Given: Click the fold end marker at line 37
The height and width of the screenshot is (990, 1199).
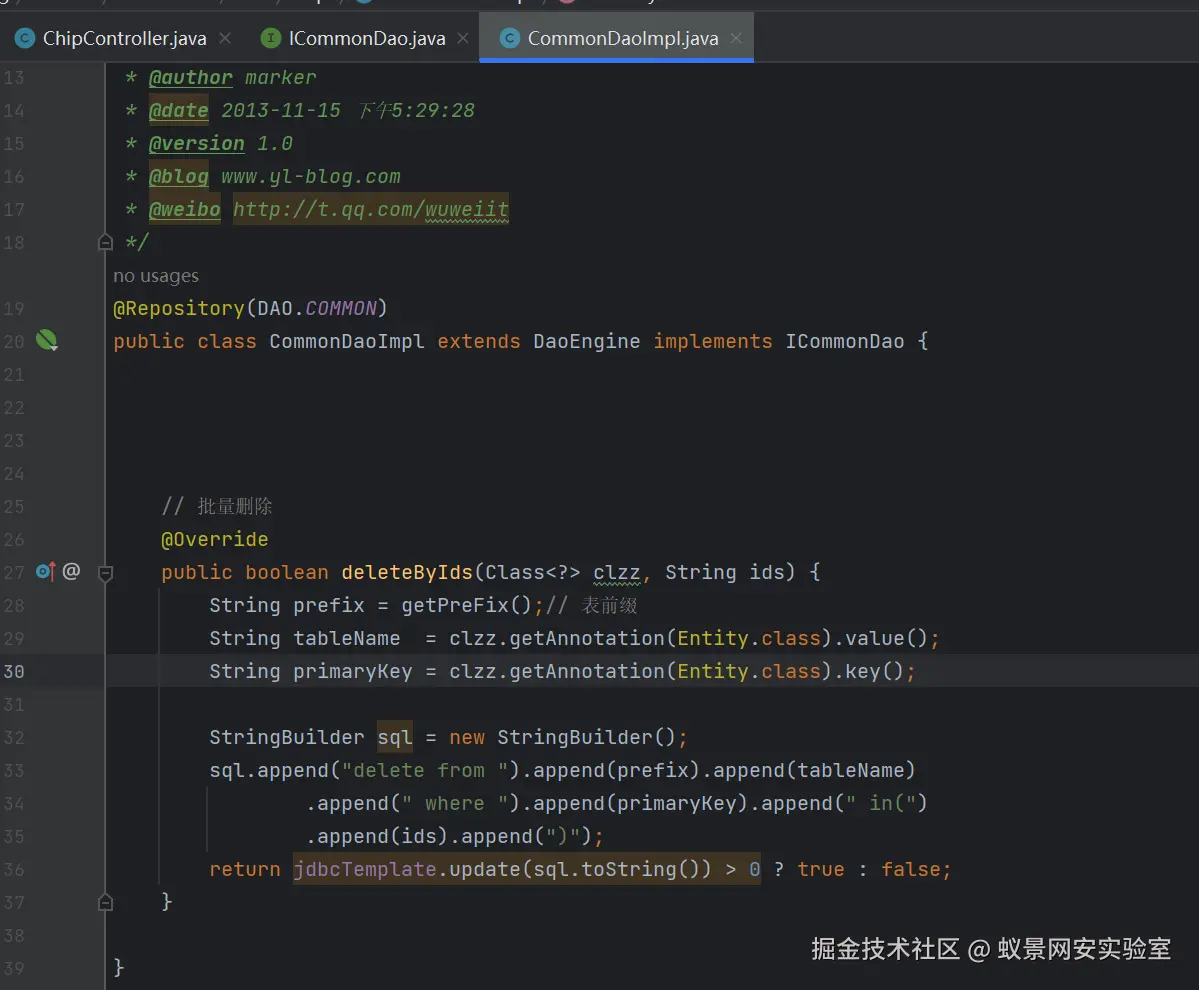Looking at the screenshot, I should point(106,903).
